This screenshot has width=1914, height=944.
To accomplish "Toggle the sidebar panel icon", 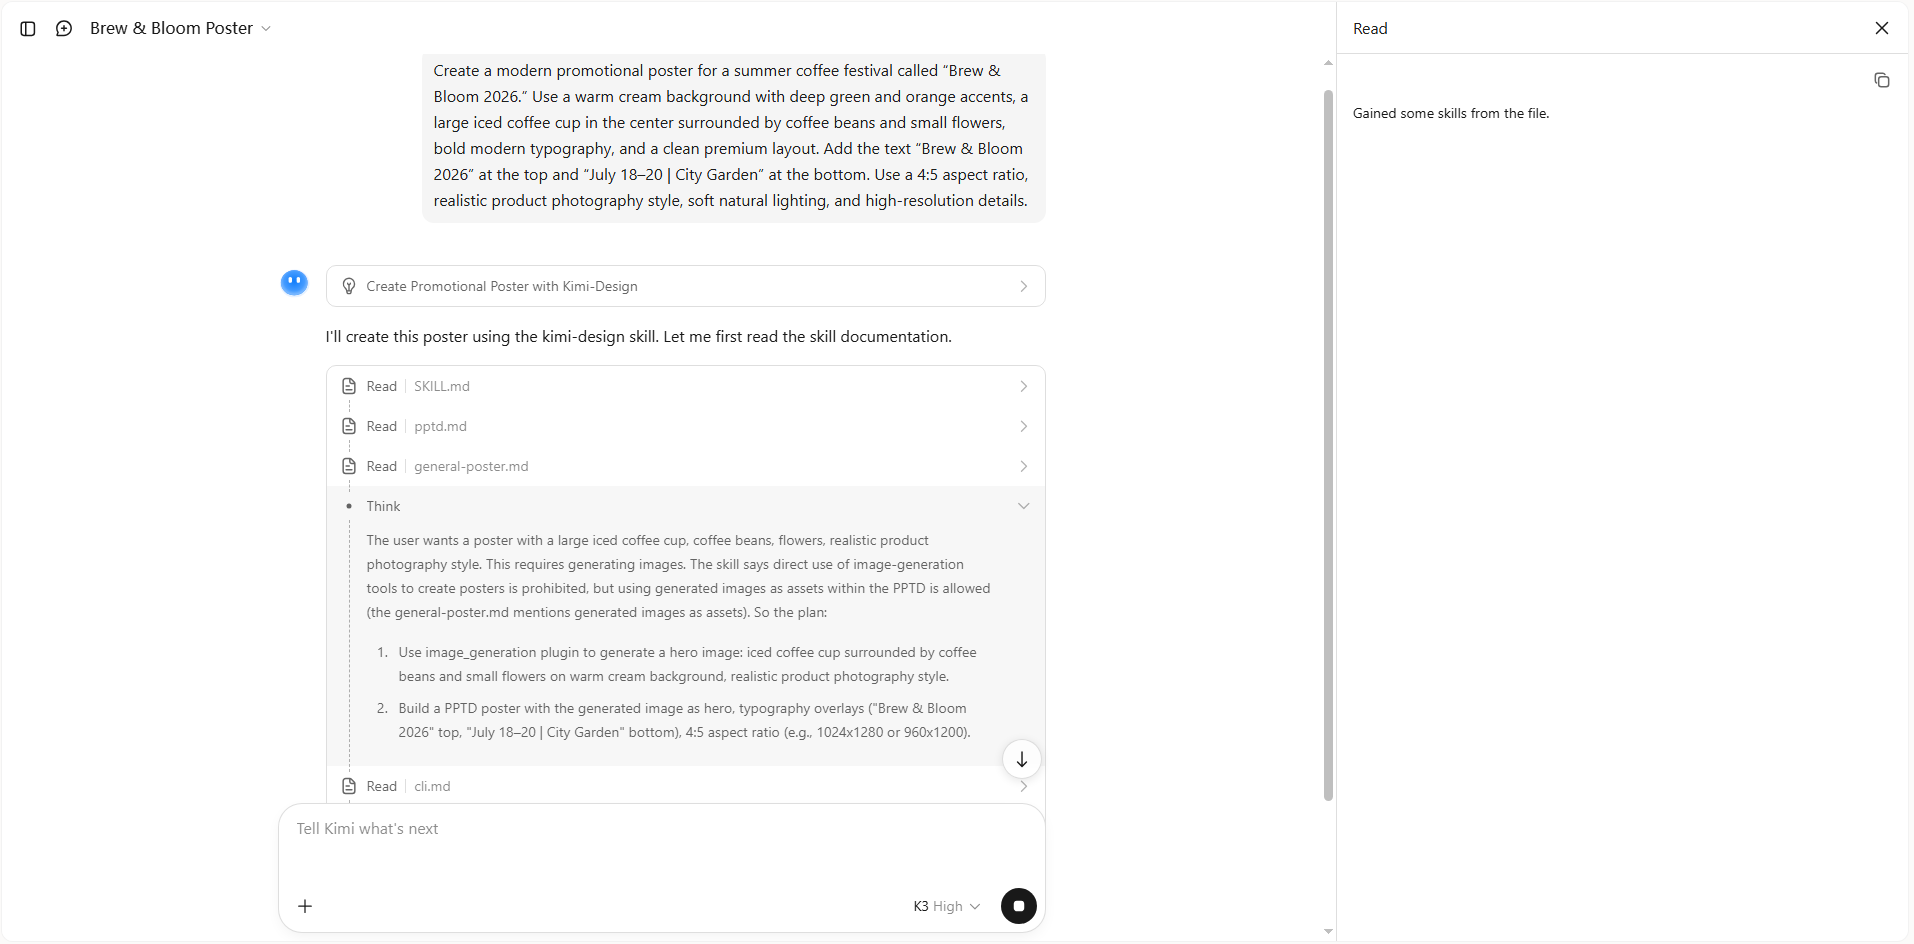I will tap(28, 29).
